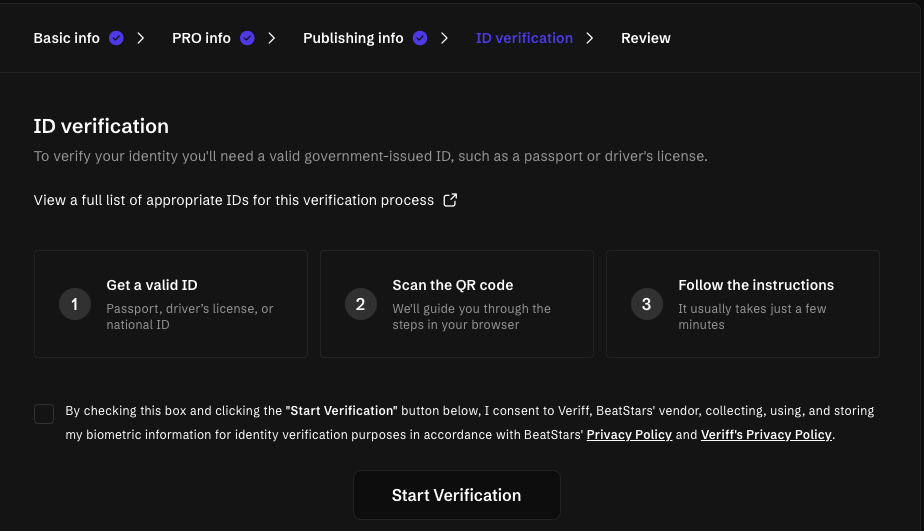Open Veriff's Privacy Policy link

click(766, 435)
